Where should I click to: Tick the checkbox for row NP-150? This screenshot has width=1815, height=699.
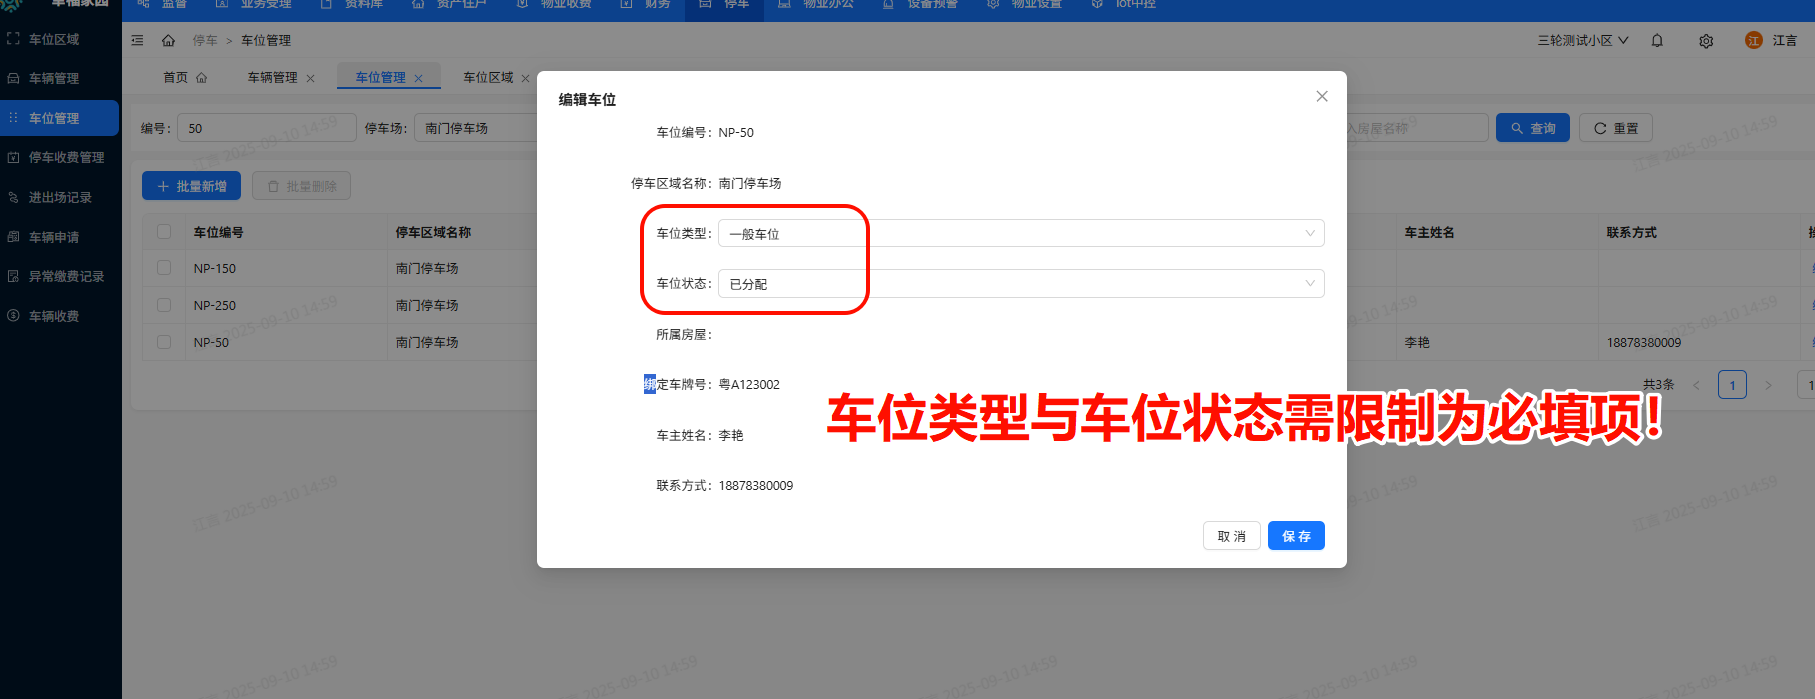[164, 268]
